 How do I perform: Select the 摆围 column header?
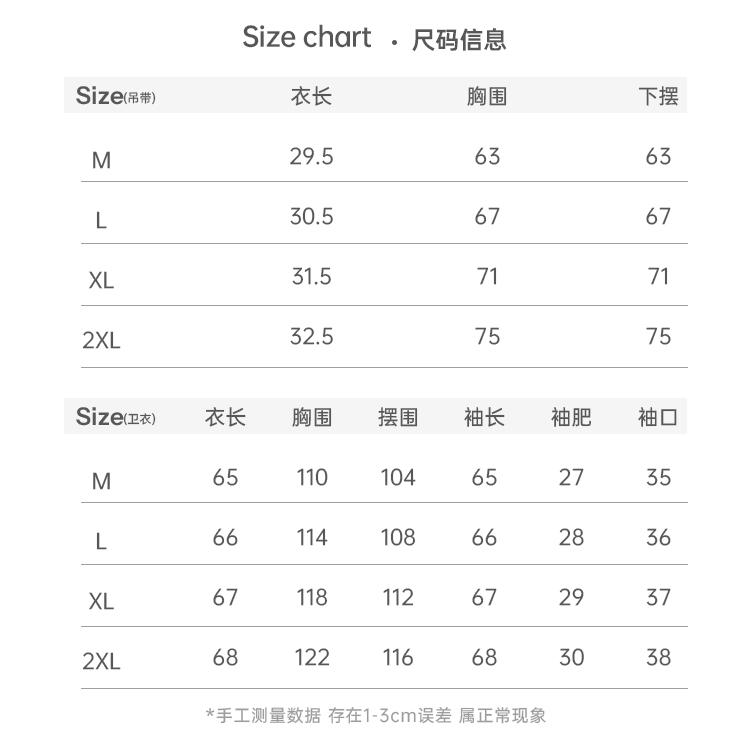(x=398, y=417)
